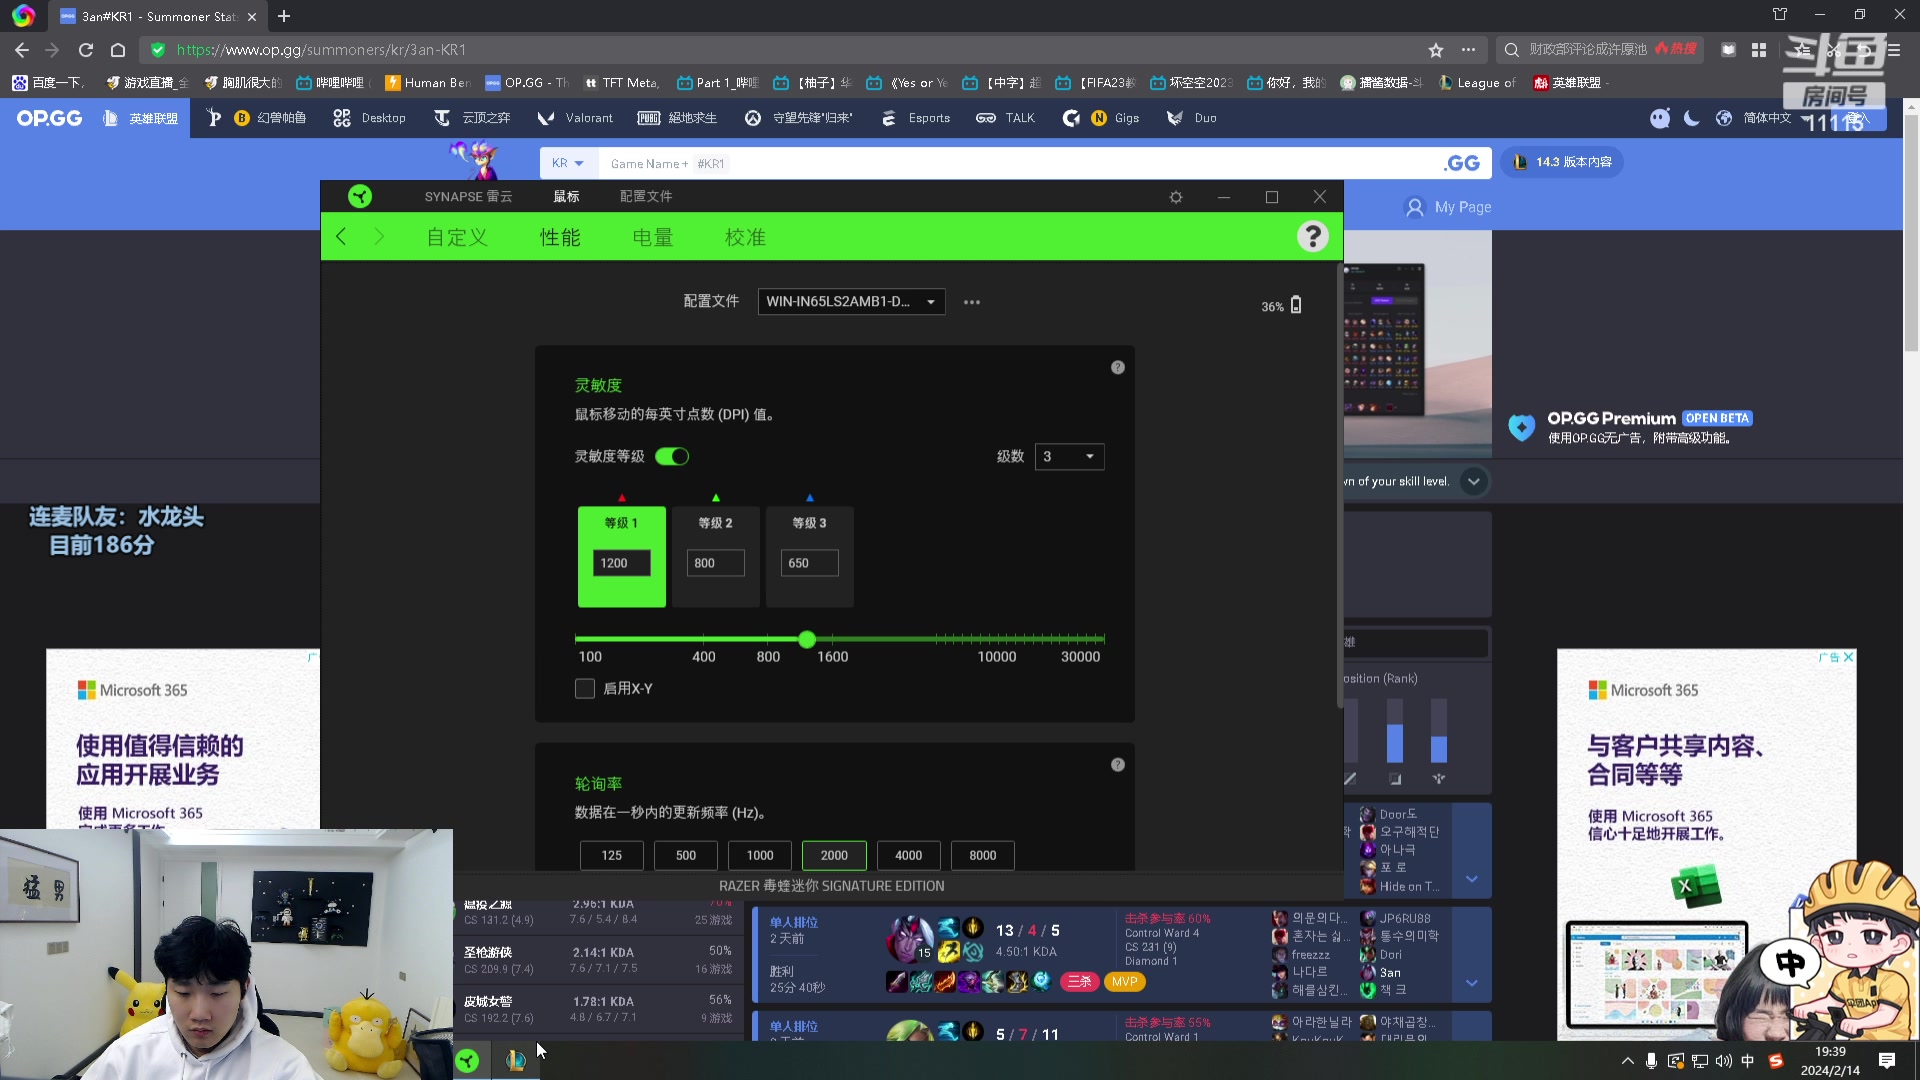Close the Microsoft 365 ad on right
Viewport: 1920px width, 1080px height.
[x=1849, y=657]
